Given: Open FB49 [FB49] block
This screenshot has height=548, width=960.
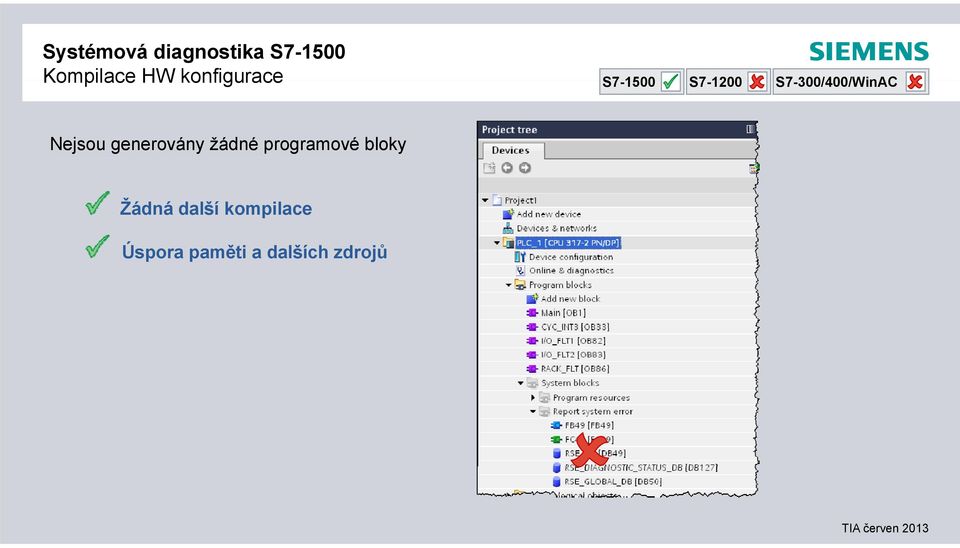Looking at the screenshot, I should pos(589,425).
